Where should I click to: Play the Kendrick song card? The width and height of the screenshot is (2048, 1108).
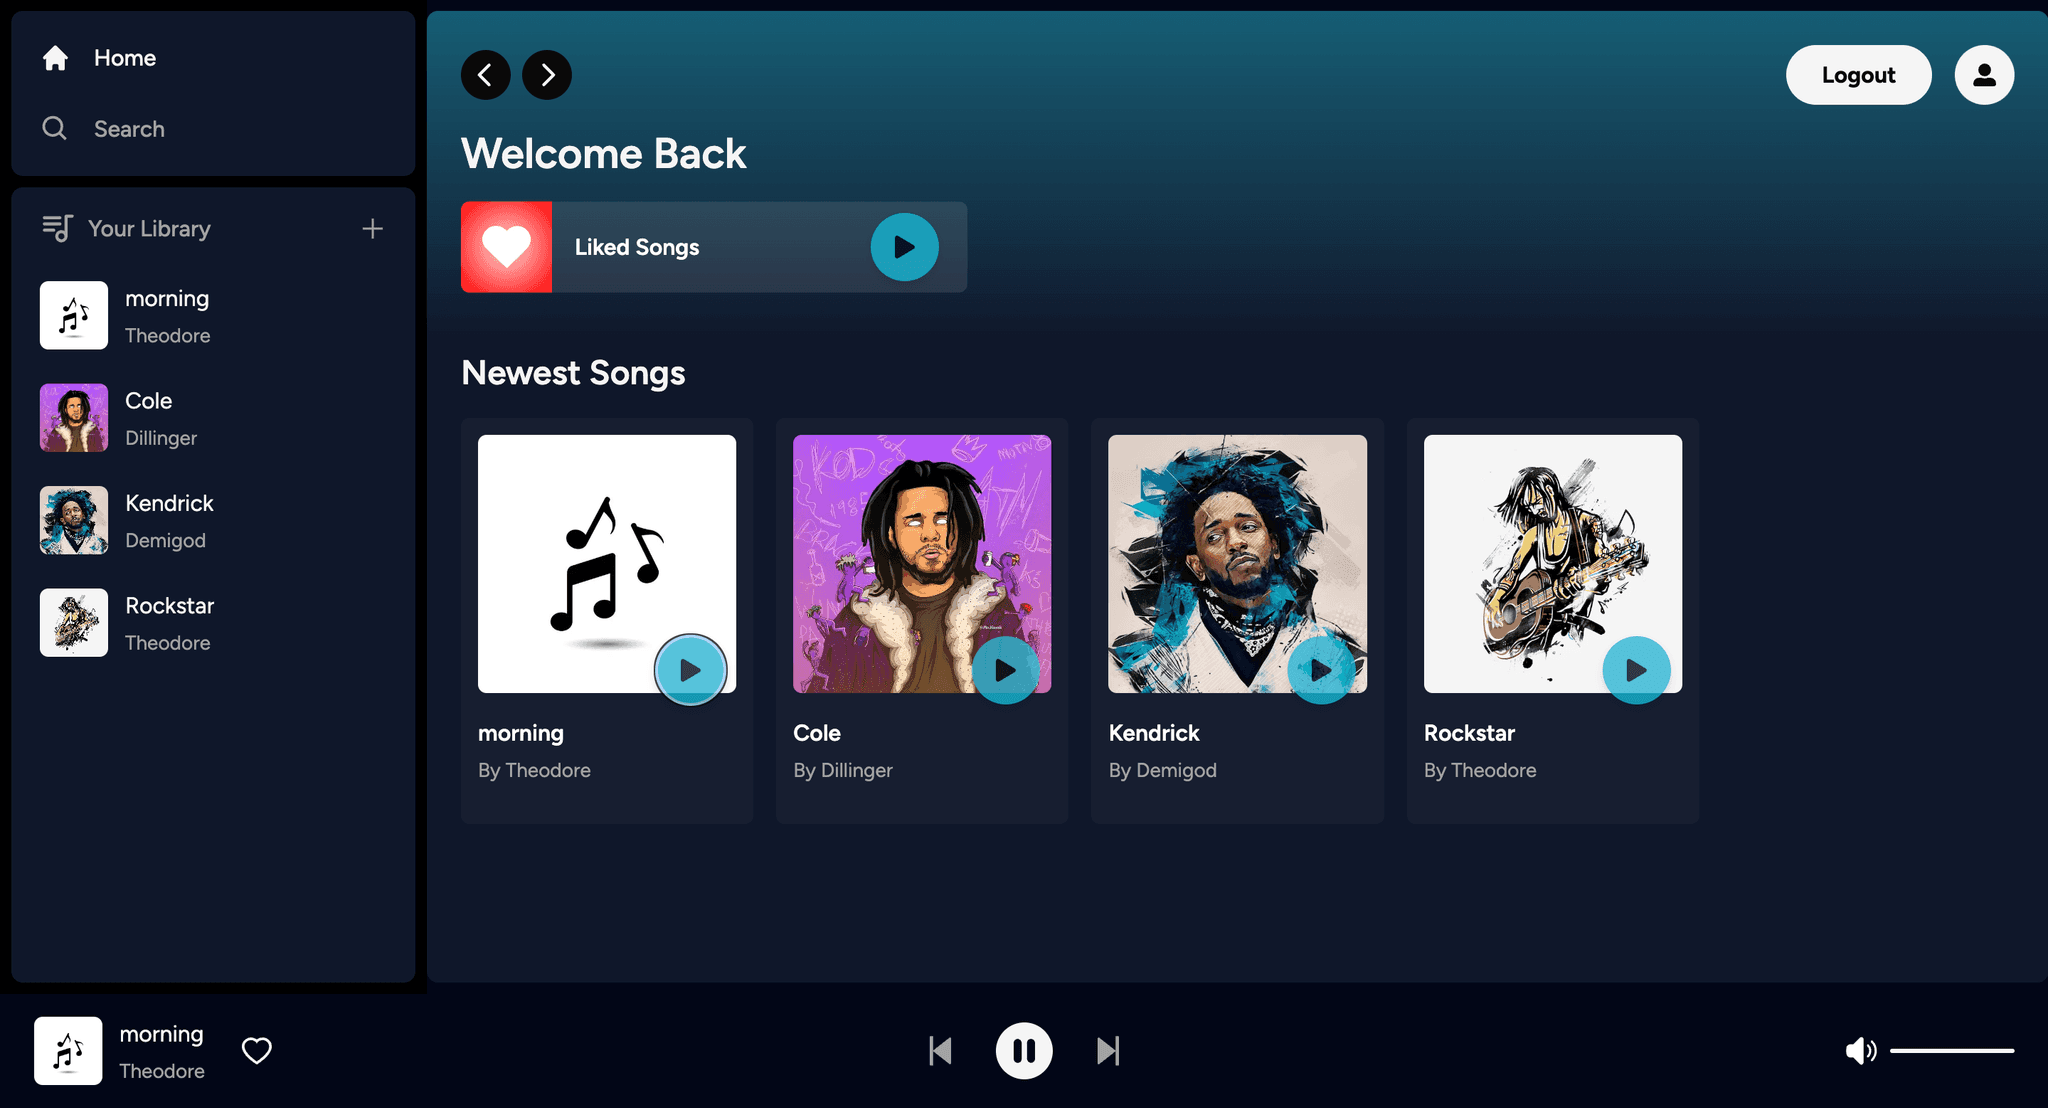point(1321,670)
